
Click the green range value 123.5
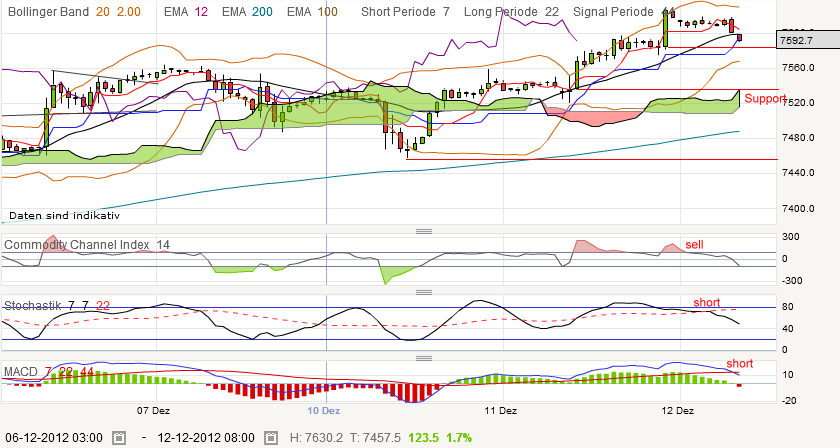coord(423,438)
